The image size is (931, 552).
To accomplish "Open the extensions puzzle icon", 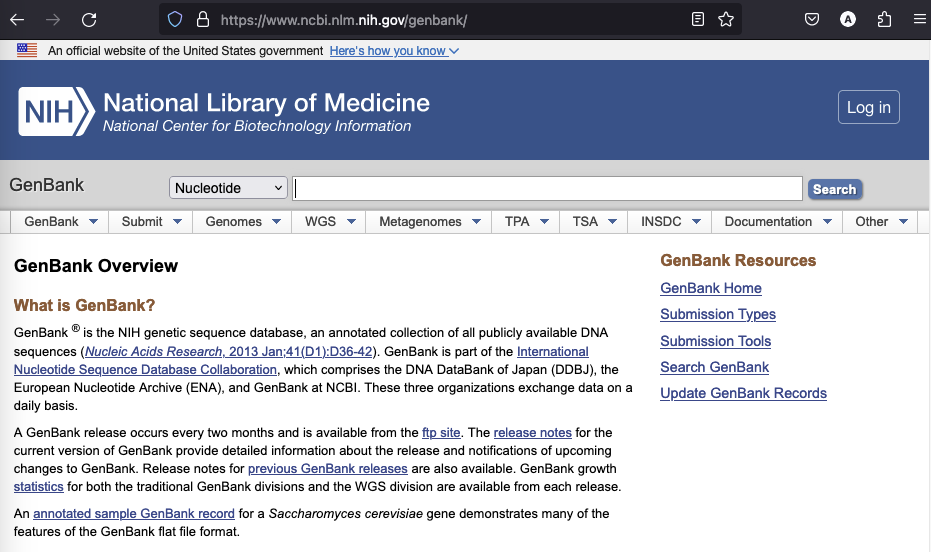I will pyautogui.click(x=884, y=20).
